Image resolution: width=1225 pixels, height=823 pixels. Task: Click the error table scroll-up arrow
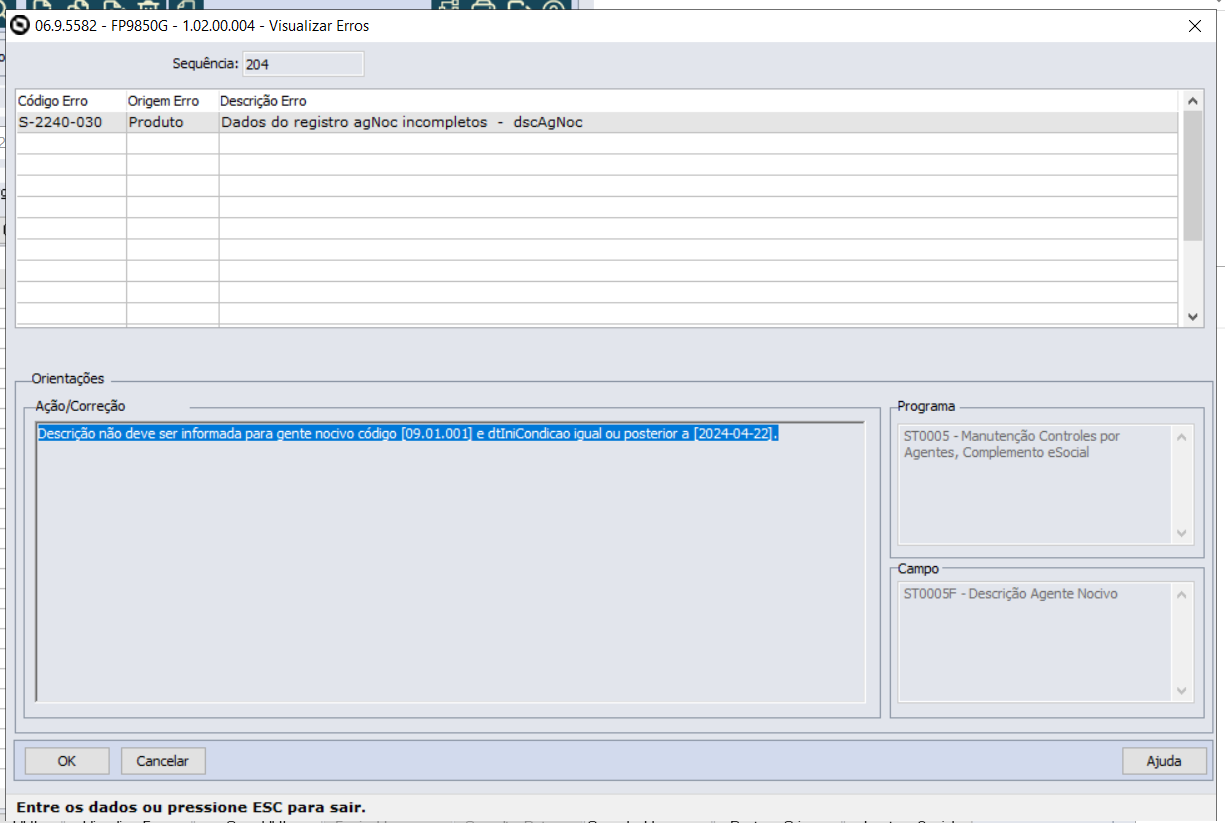[1192, 101]
